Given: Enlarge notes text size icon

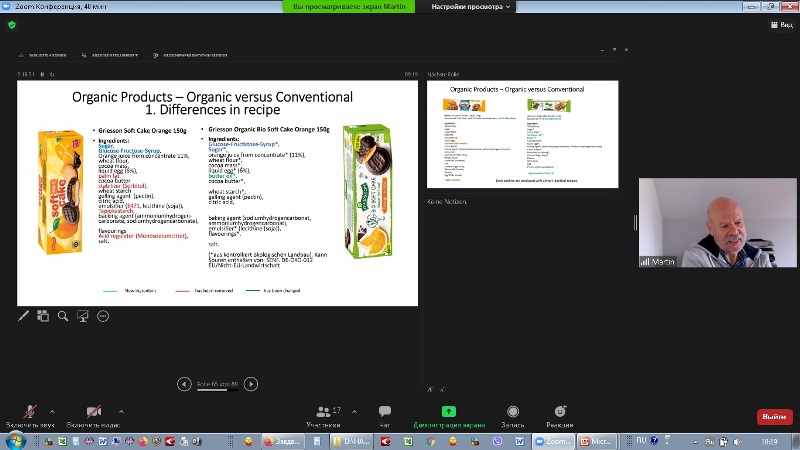Looking at the screenshot, I should click(x=430, y=389).
